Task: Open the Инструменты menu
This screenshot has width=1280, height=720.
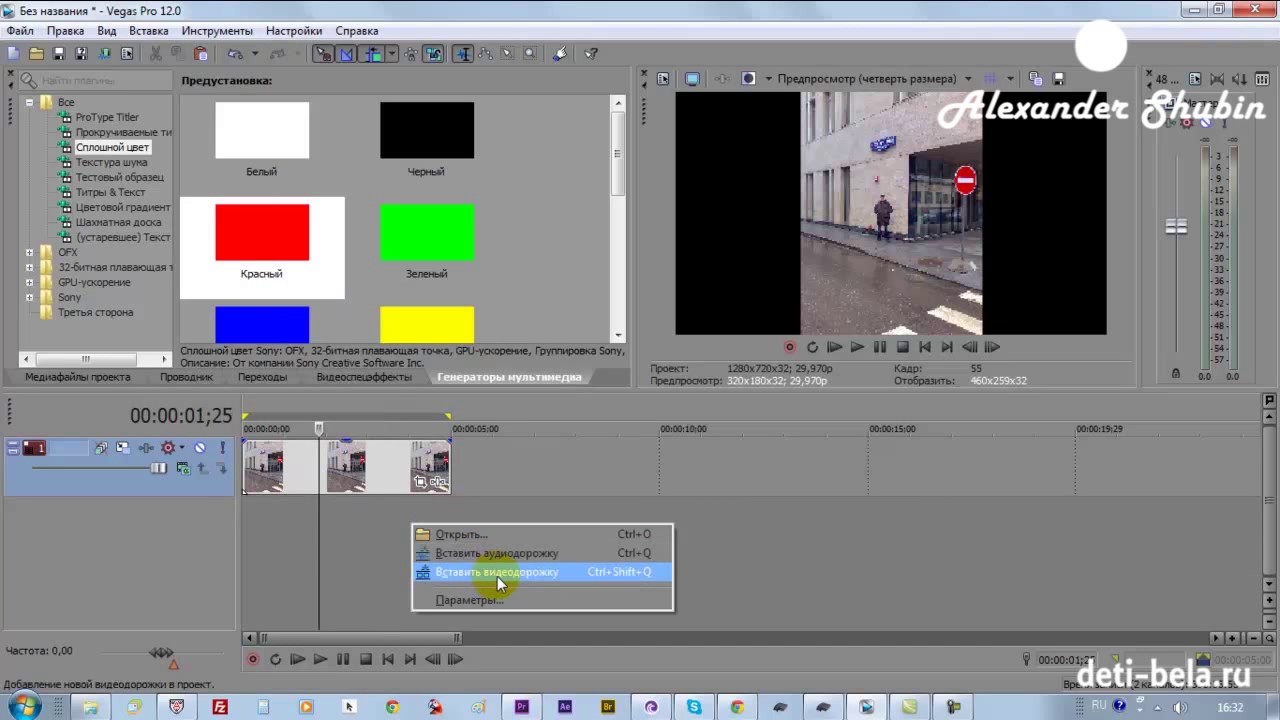Action: click(217, 31)
